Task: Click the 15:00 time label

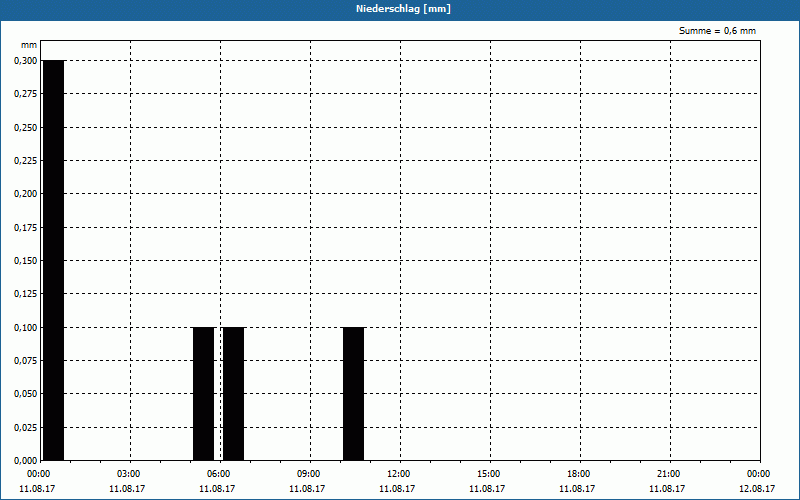Action: pyautogui.click(x=489, y=474)
